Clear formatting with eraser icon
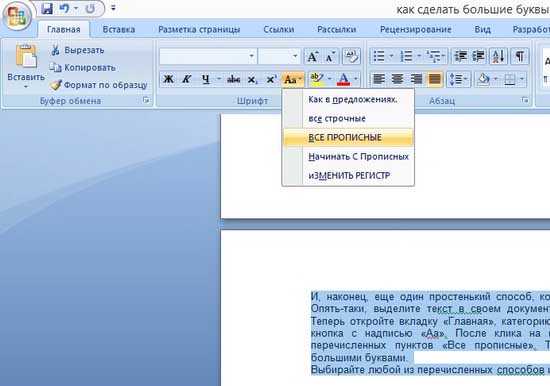Screen dimensions: 550x386 351,56
